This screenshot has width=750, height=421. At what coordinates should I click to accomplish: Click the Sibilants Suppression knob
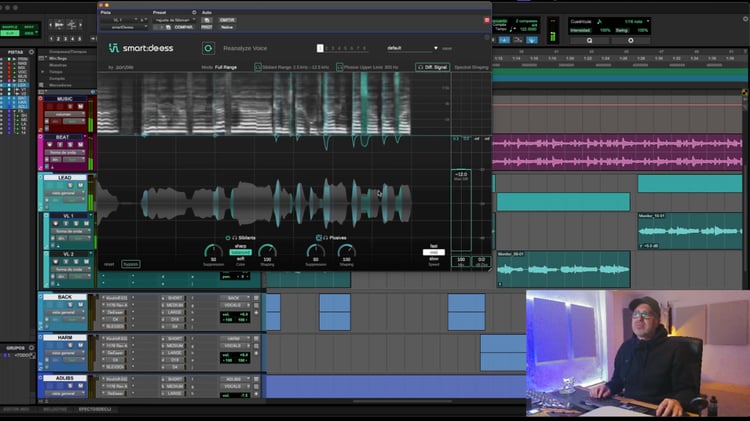tap(213, 251)
